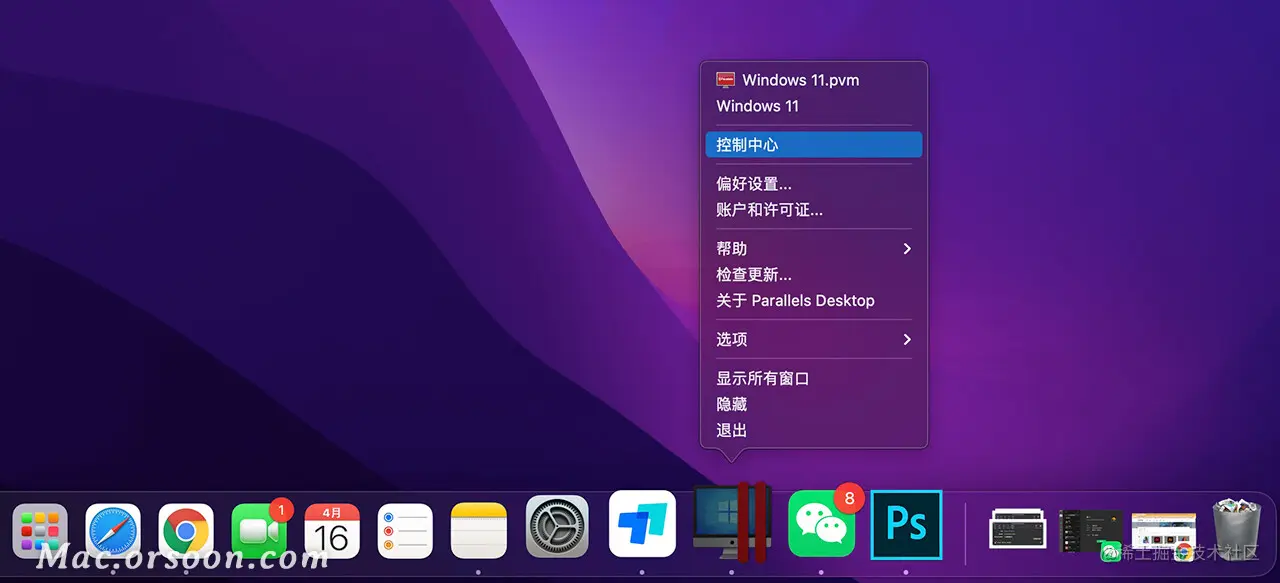The height and width of the screenshot is (583, 1280).
Task: Open System Preferences gear icon
Action: pyautogui.click(x=557, y=526)
